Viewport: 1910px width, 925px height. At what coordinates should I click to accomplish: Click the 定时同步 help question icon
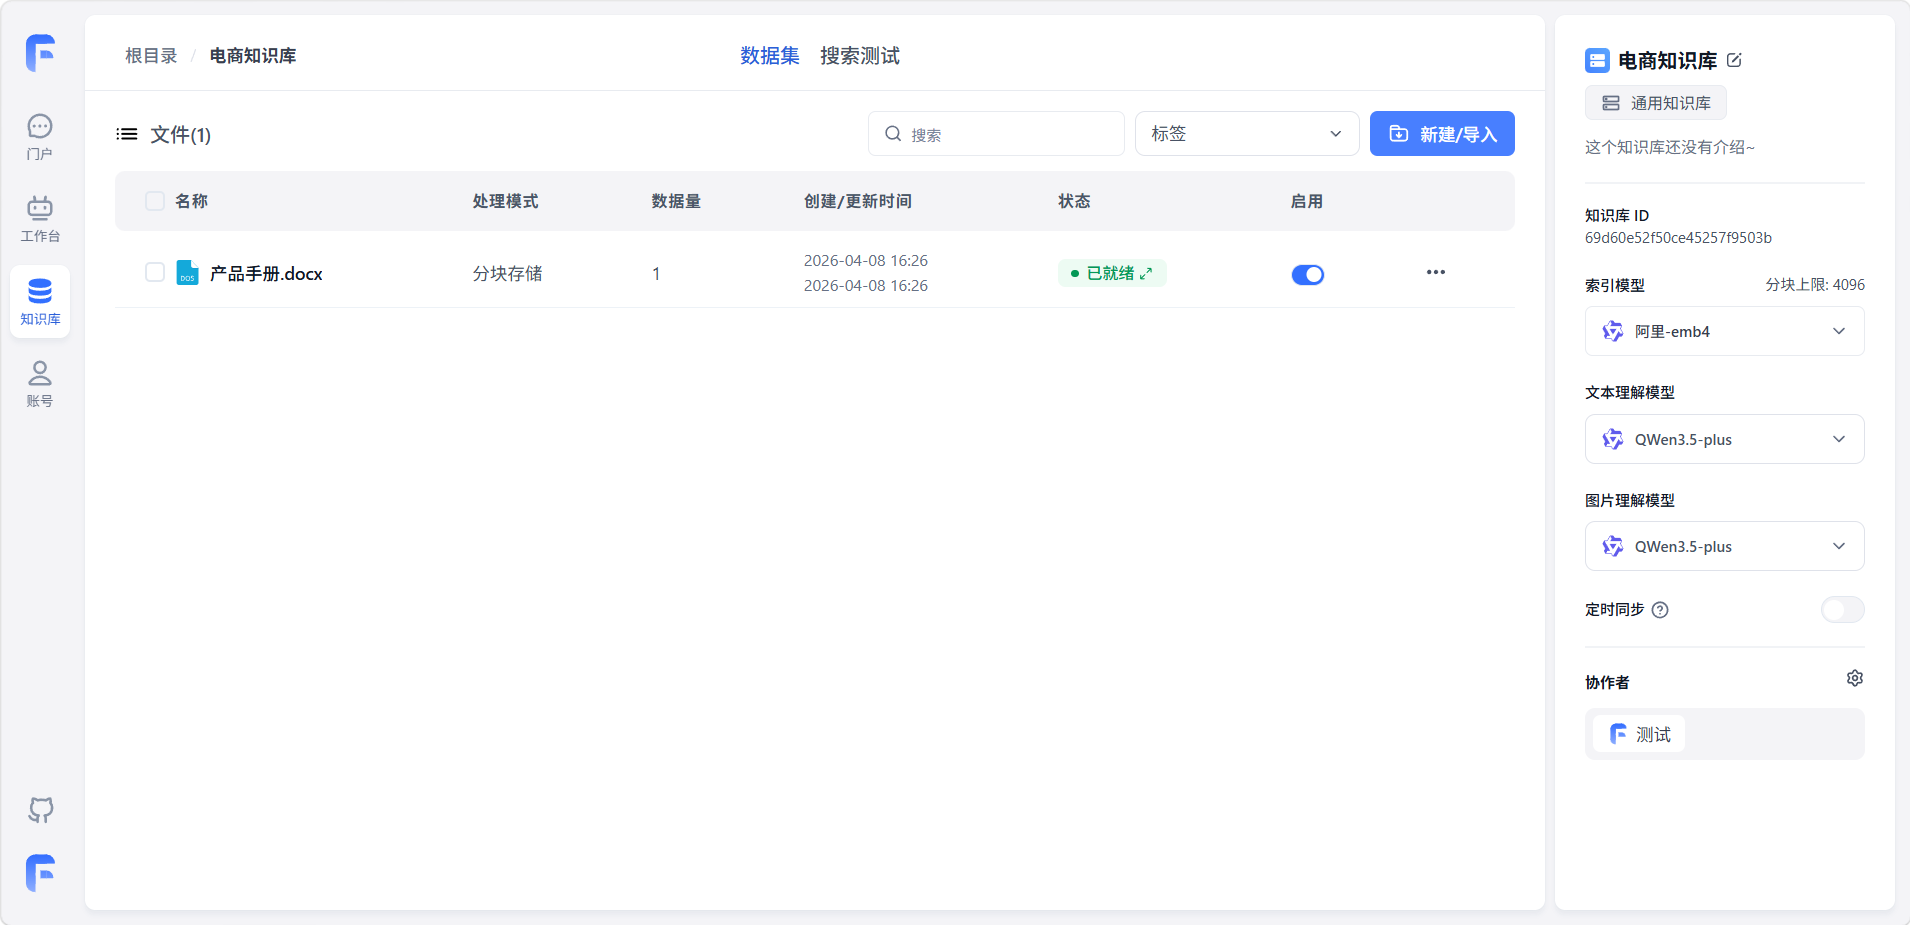1660,610
